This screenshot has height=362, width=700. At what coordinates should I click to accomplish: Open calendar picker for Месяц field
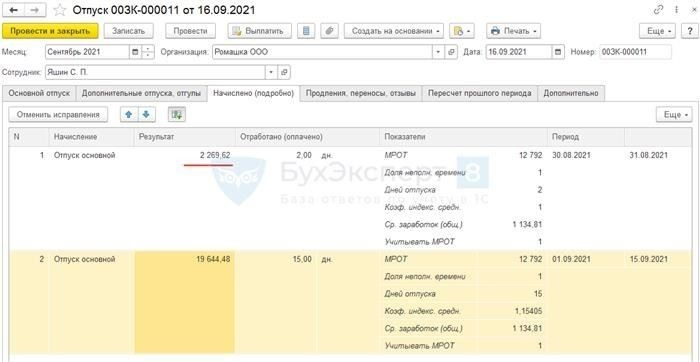click(x=136, y=52)
